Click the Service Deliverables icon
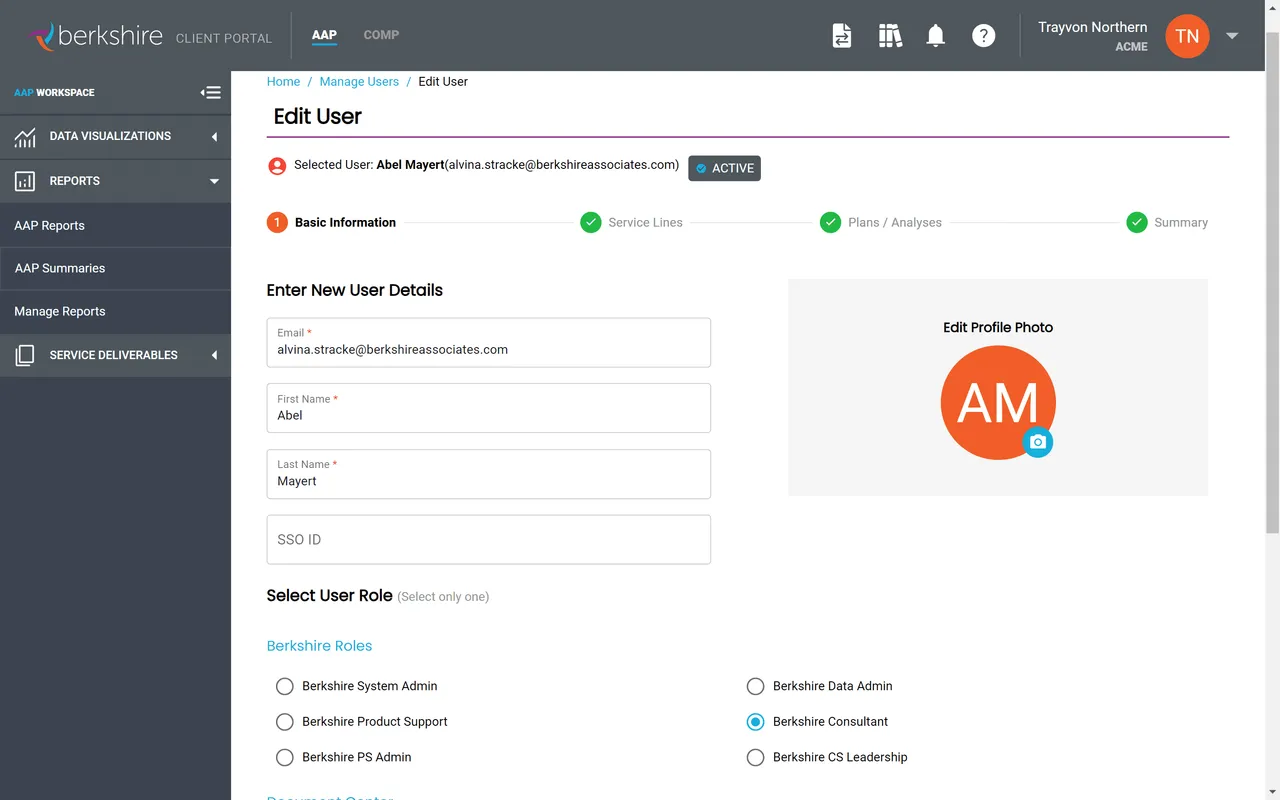Screen dimensions: 1280x800 [24, 355]
